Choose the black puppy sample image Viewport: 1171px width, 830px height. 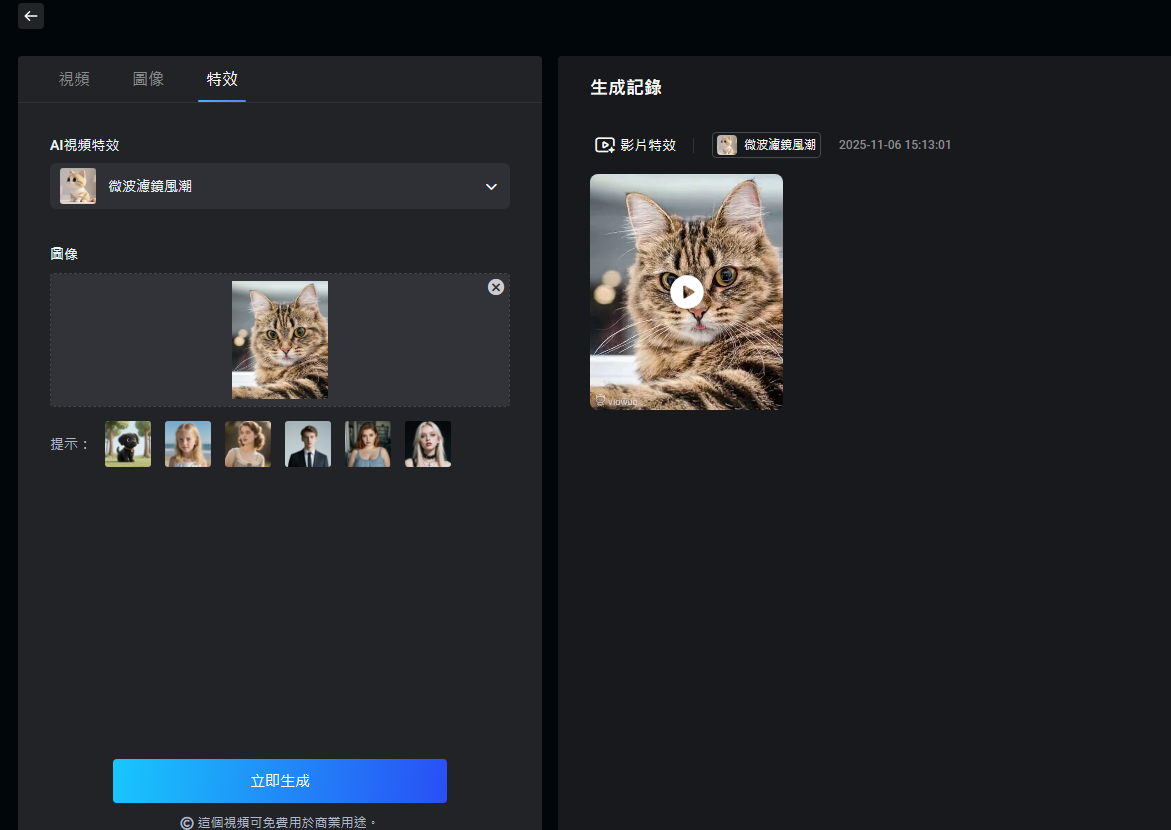pyautogui.click(x=128, y=444)
